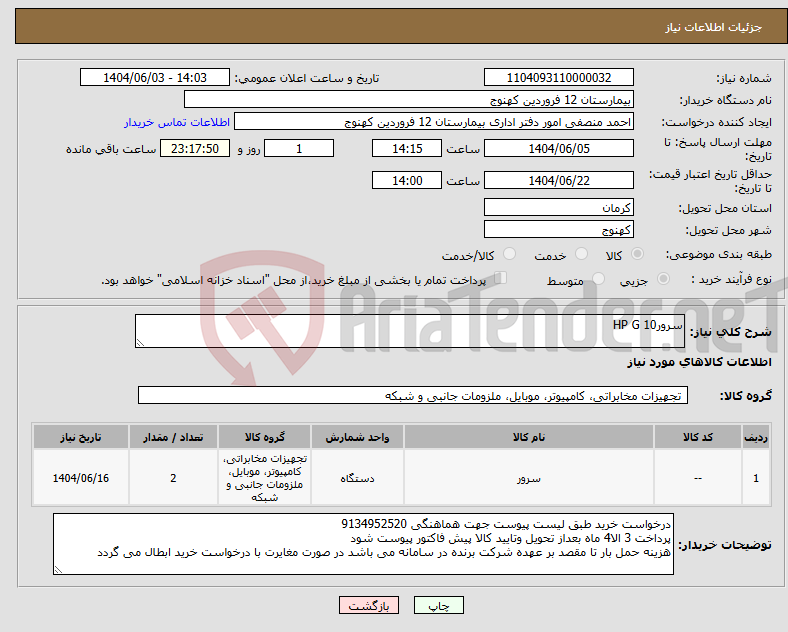Screen dimensions: 788x632
Task: Click the کد کالا column header
Action: pyautogui.click(x=698, y=437)
